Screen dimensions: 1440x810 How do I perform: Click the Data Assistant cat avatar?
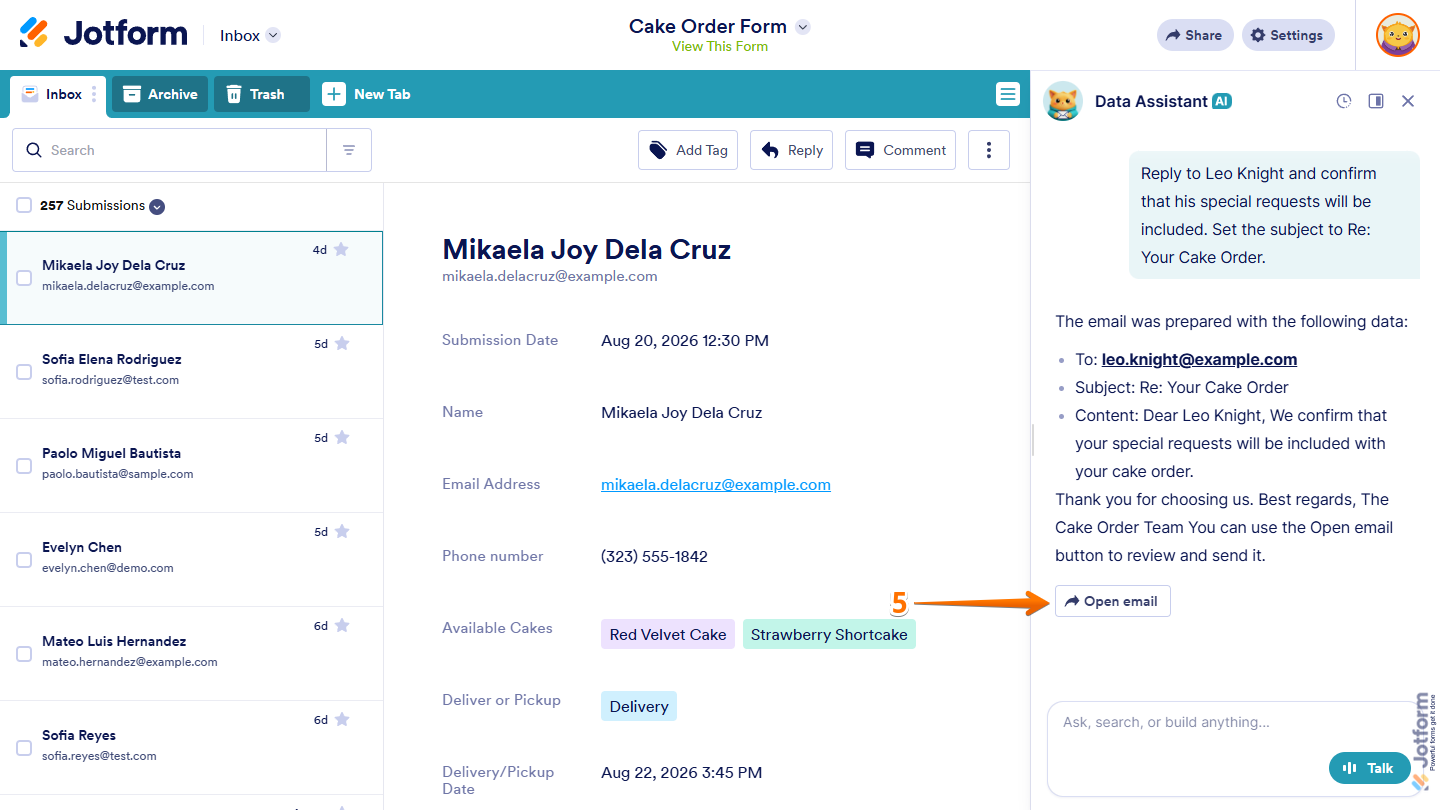[x=1063, y=101]
